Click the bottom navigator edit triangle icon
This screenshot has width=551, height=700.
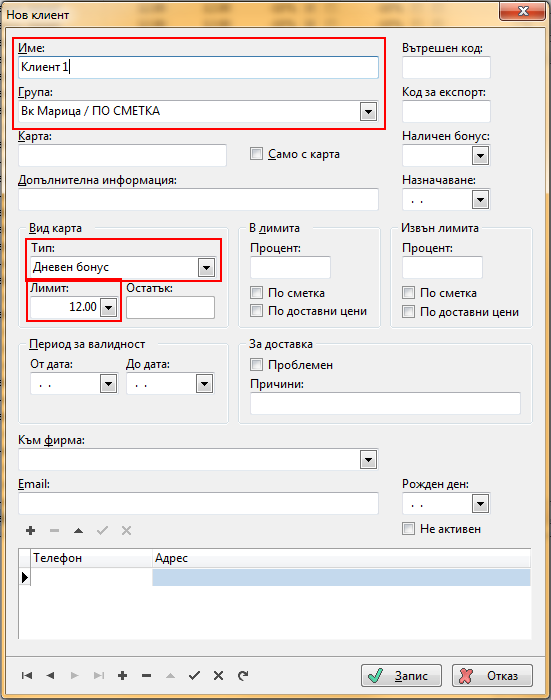click(x=170, y=675)
